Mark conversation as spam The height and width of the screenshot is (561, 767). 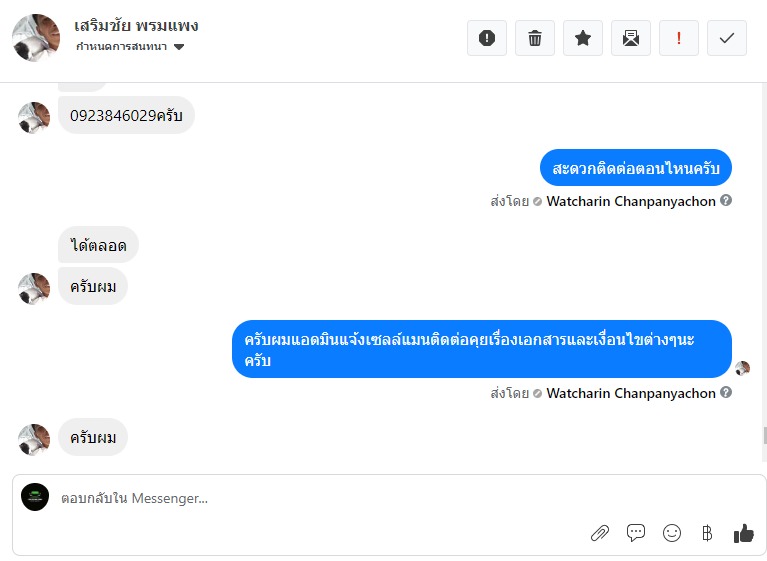487,38
